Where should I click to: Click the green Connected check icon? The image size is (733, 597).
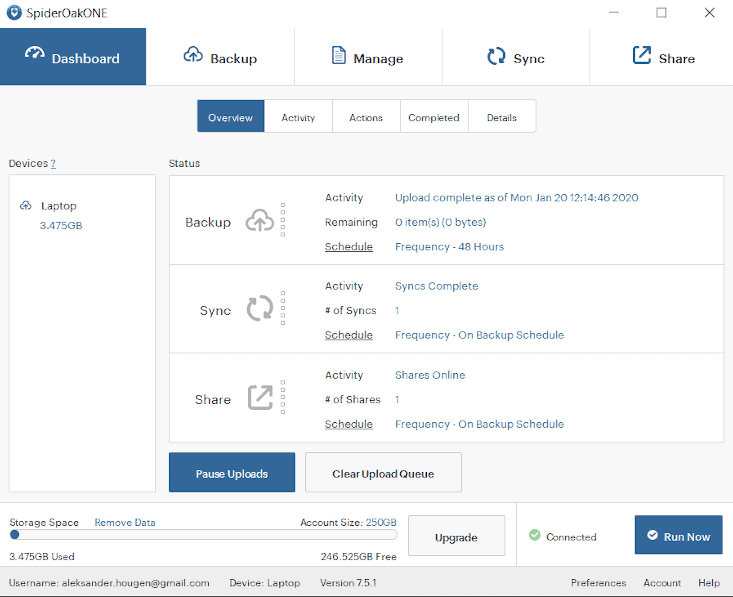[x=535, y=535]
